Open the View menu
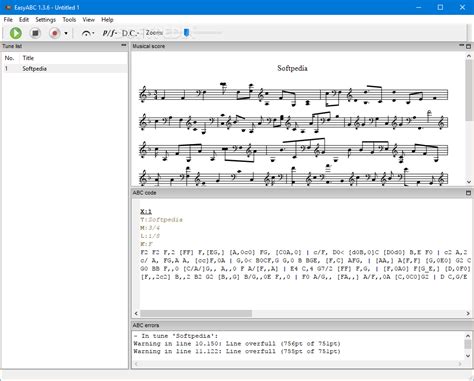Screen dimensions: 474x381 [88, 20]
